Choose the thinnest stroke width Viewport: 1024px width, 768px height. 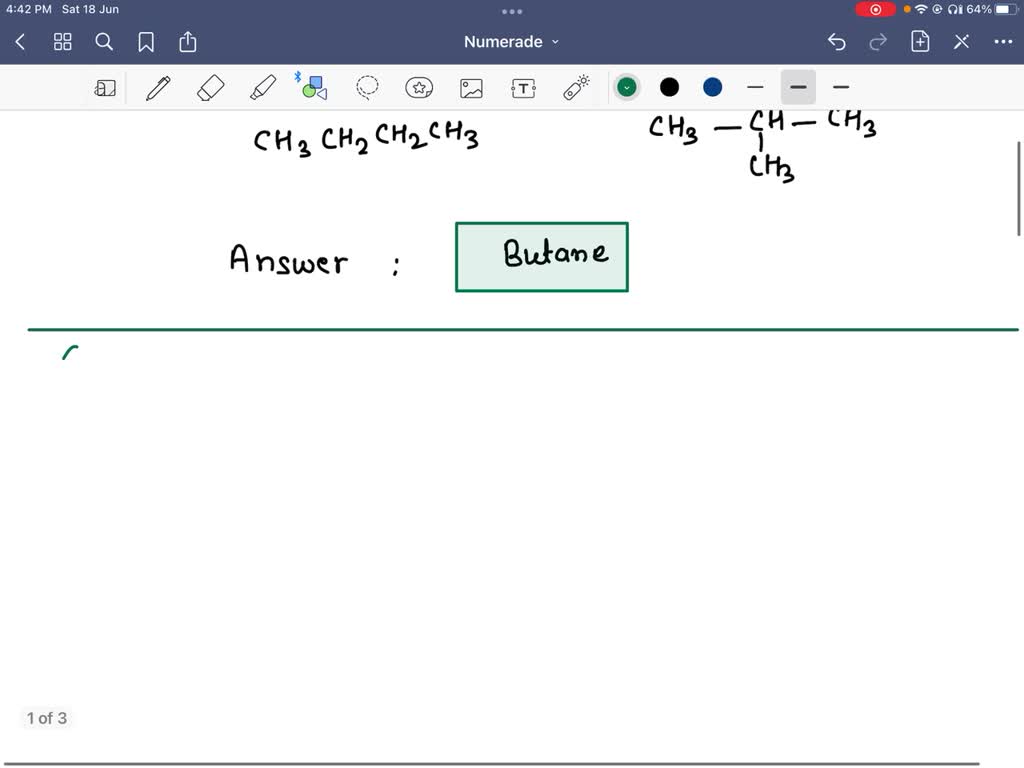755,87
